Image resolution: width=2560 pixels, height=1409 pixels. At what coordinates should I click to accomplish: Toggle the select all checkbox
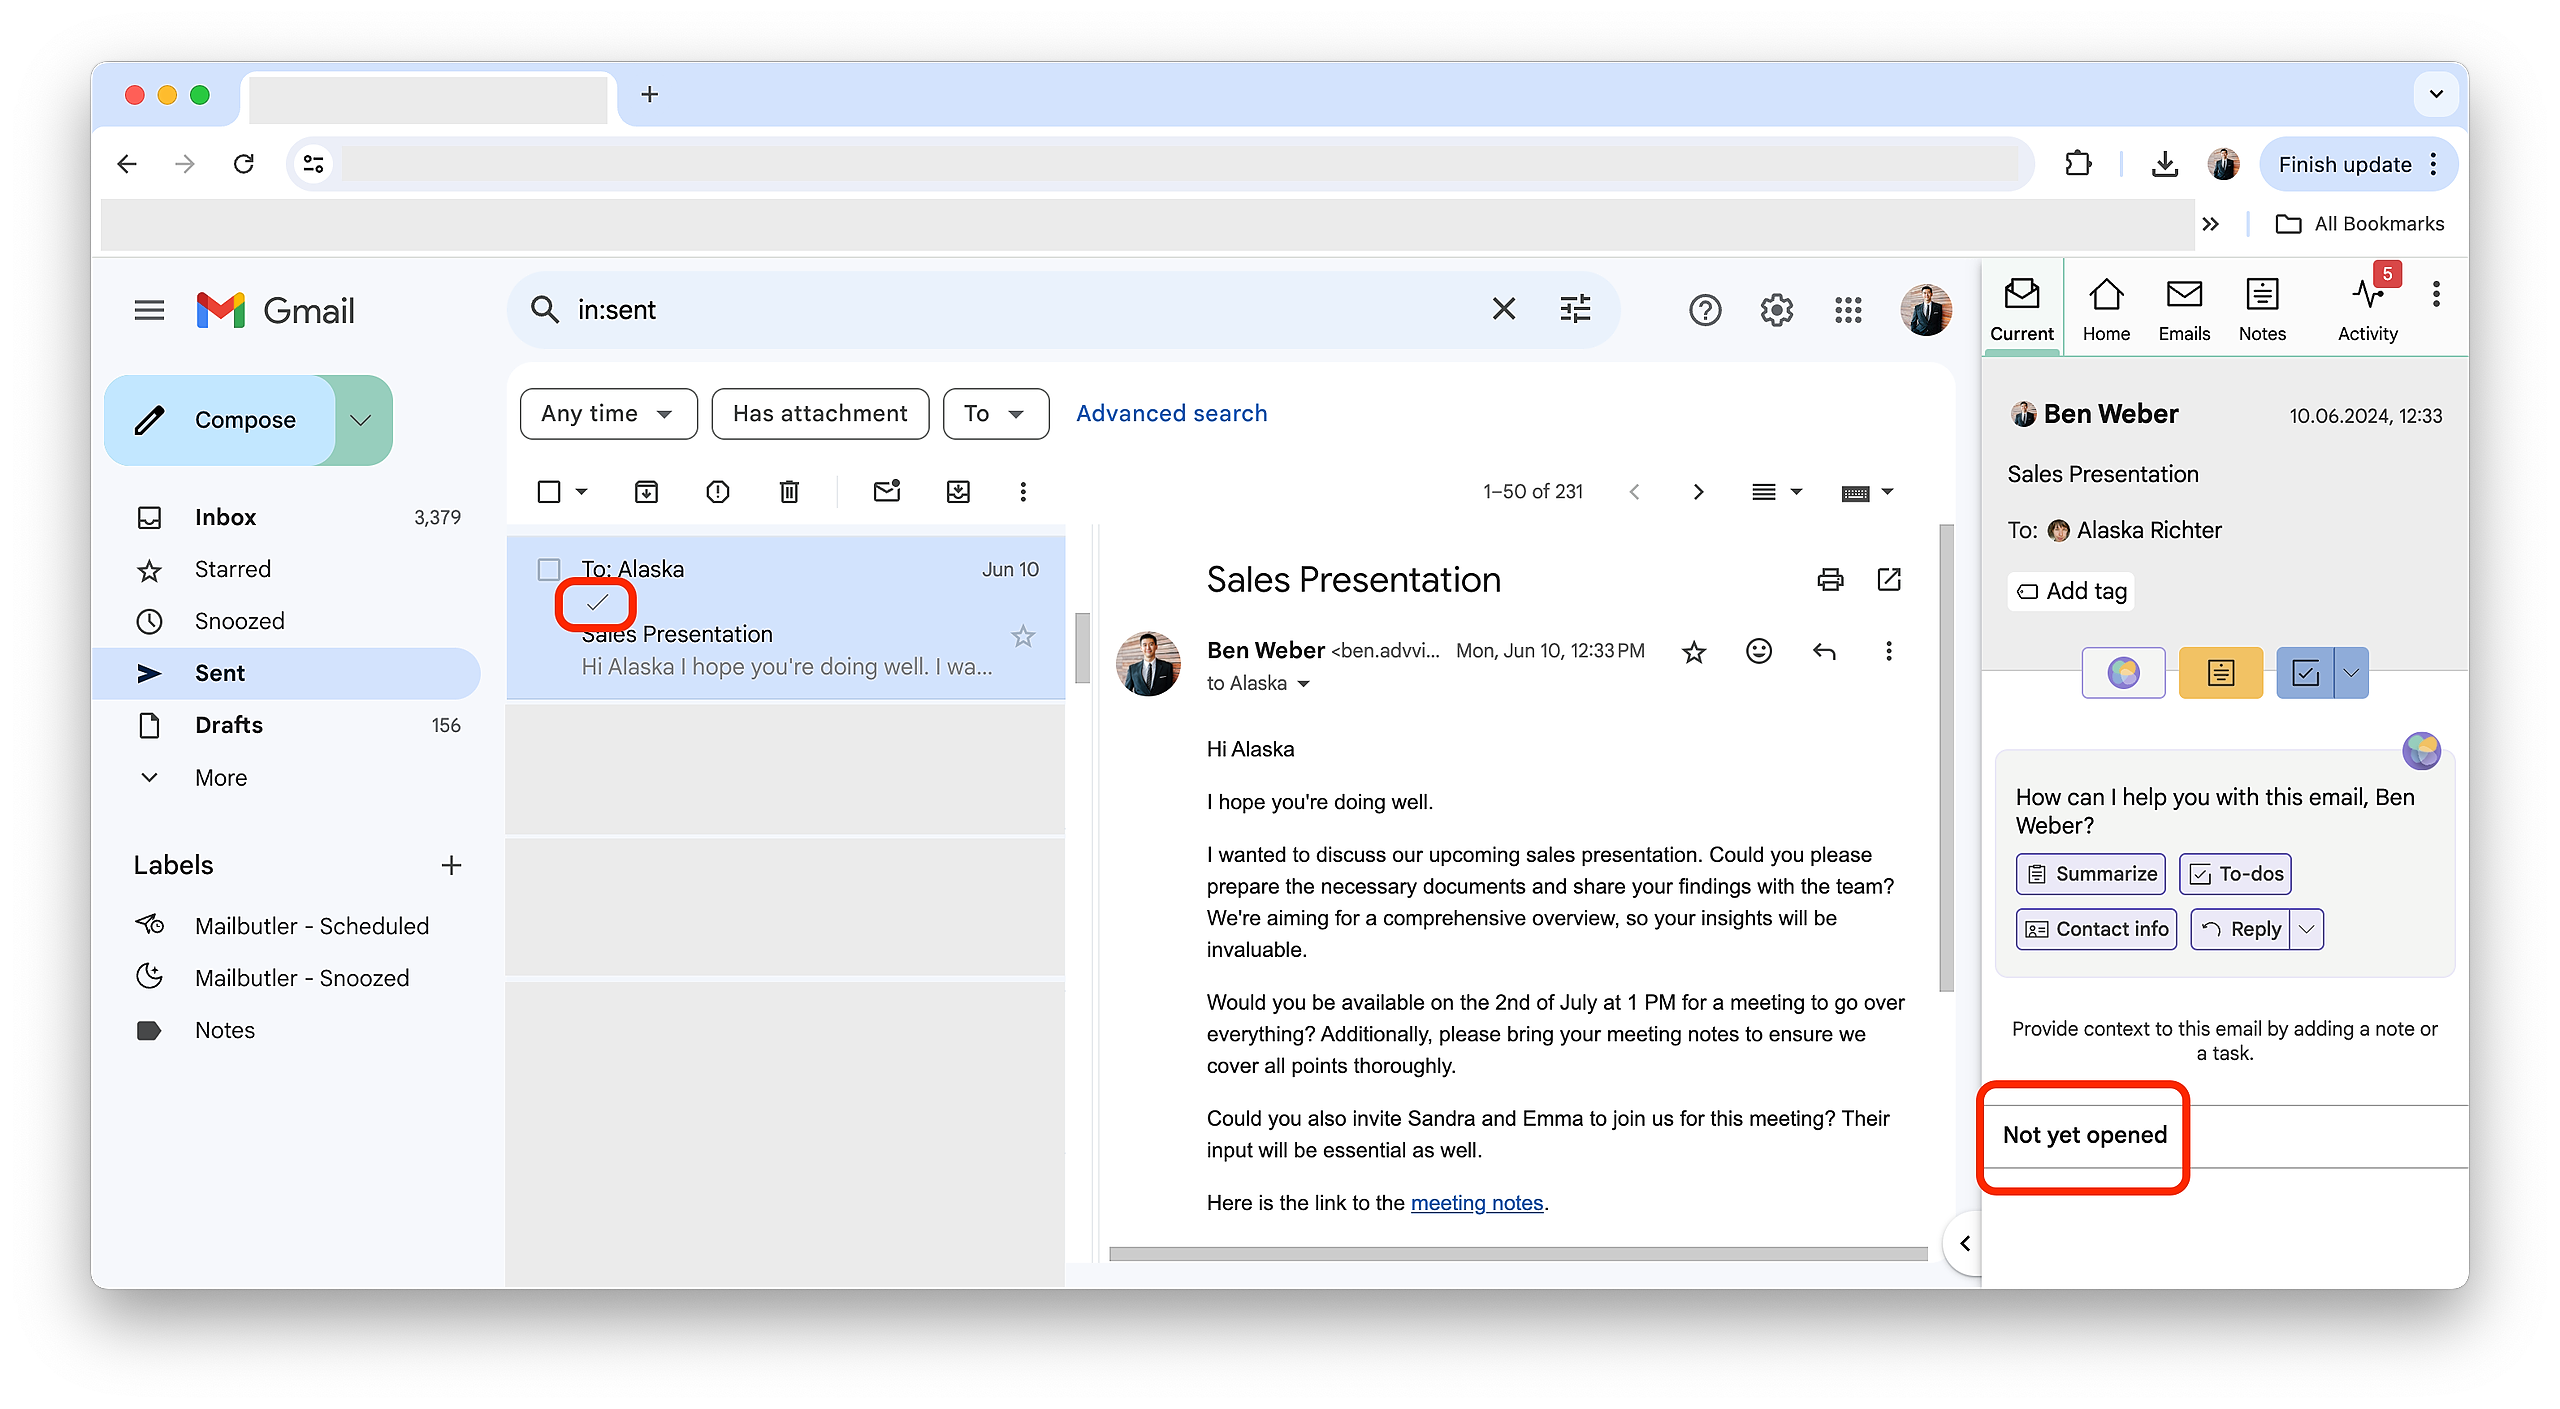pos(549,491)
